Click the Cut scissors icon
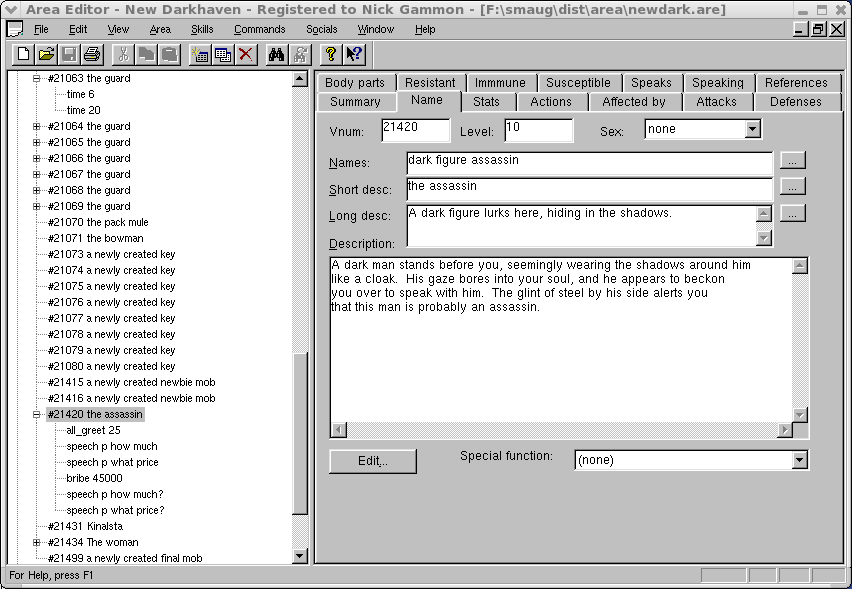The image size is (852, 589). 123,54
